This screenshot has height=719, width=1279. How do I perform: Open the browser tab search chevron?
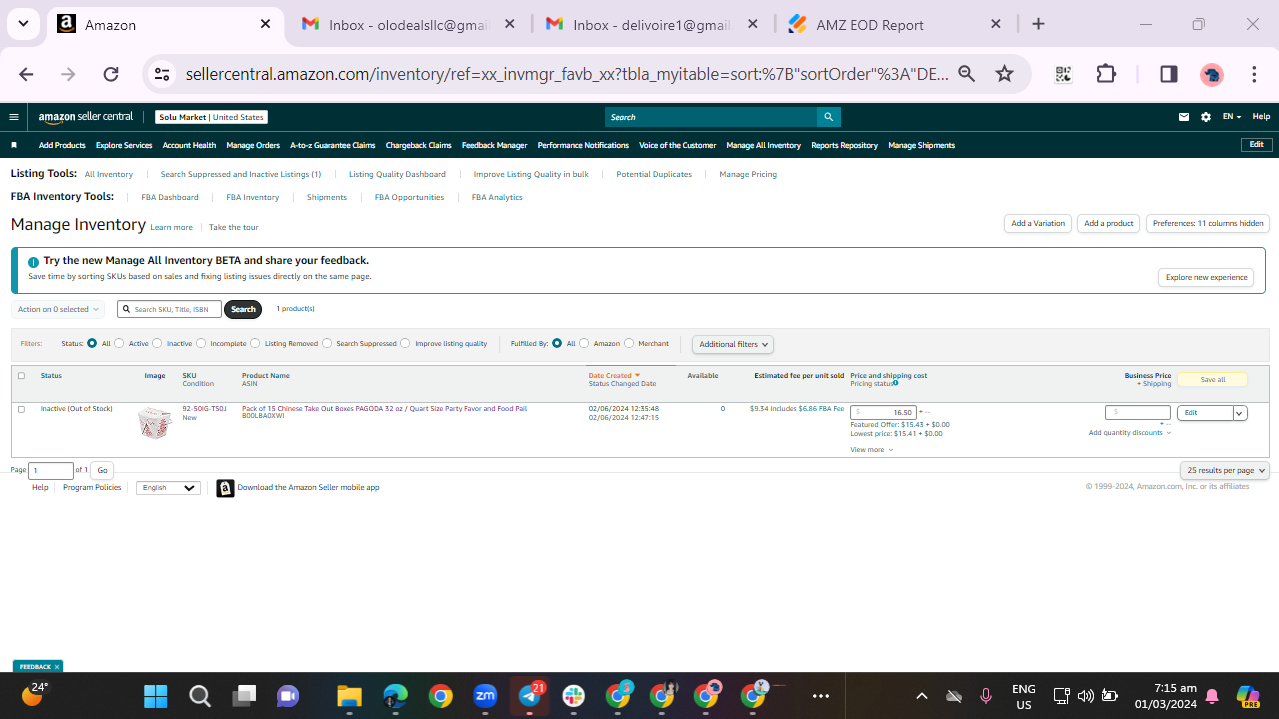pyautogui.click(x=22, y=24)
